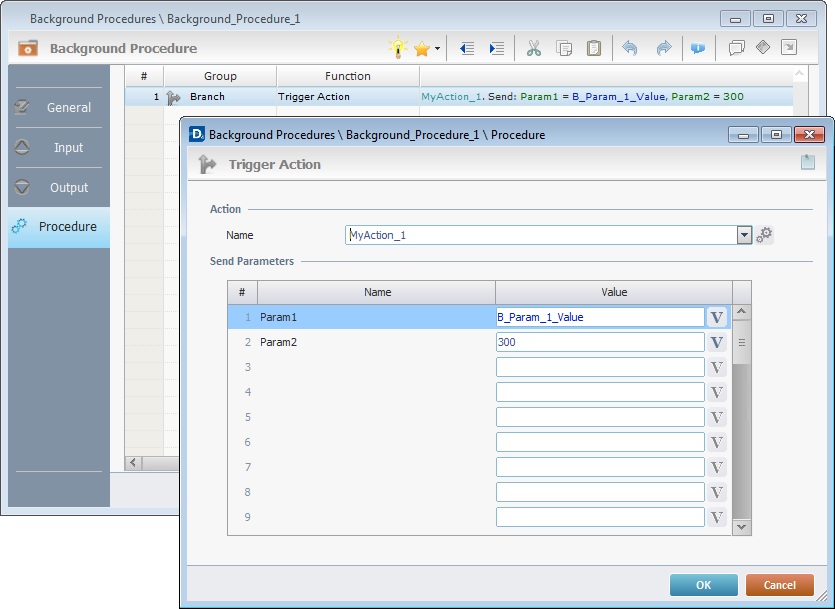The height and width of the screenshot is (609, 835).
Task: Click the Param2 value field showing 300
Action: [x=599, y=342]
